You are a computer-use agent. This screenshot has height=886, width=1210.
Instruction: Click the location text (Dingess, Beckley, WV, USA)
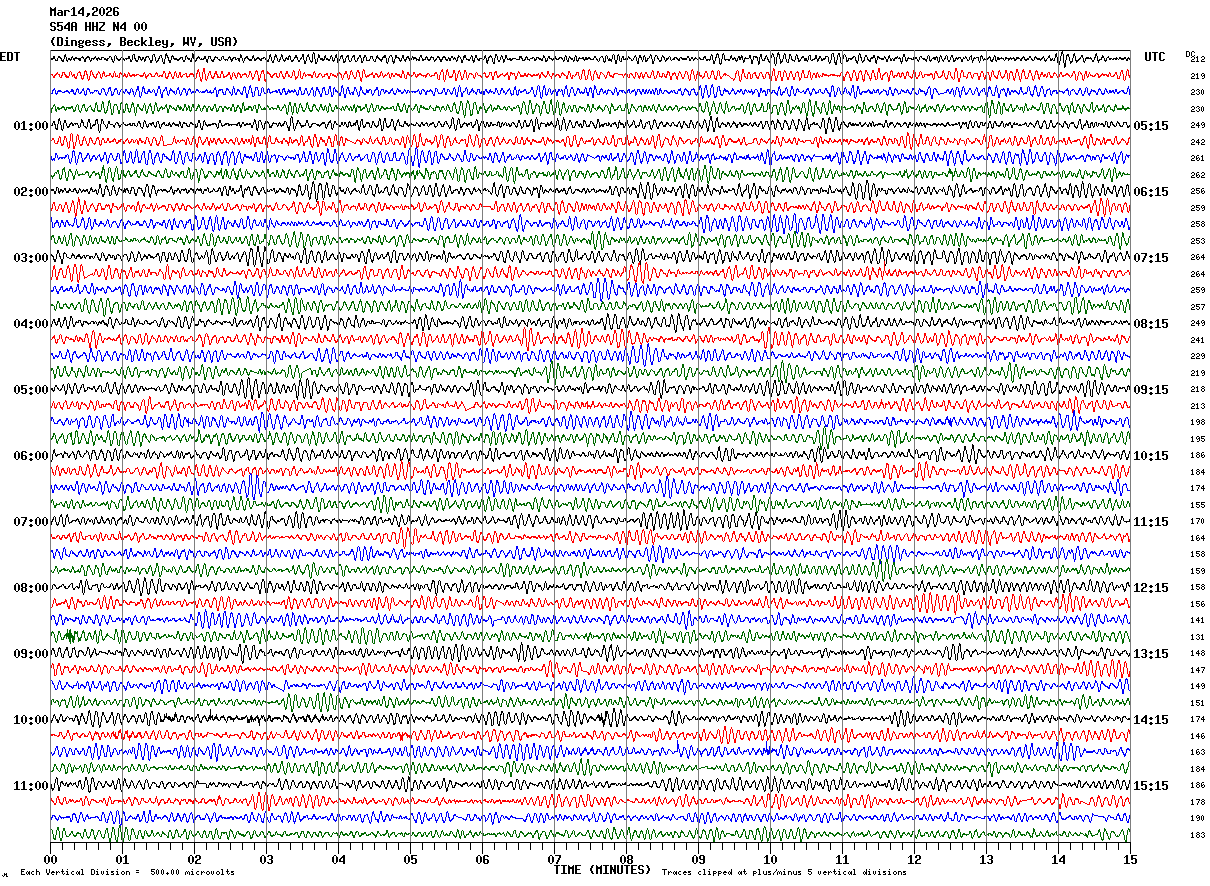coord(144,42)
